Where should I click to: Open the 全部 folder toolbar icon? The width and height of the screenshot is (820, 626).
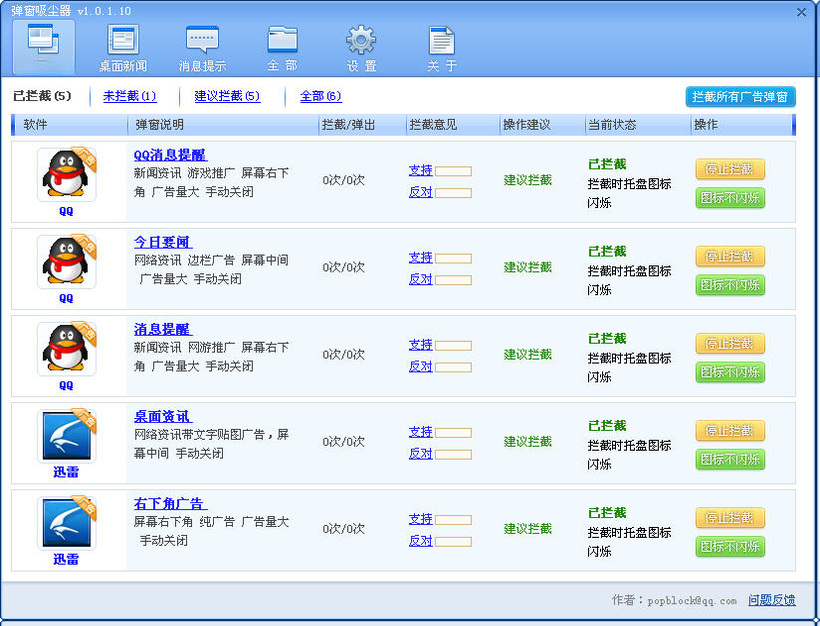click(282, 48)
